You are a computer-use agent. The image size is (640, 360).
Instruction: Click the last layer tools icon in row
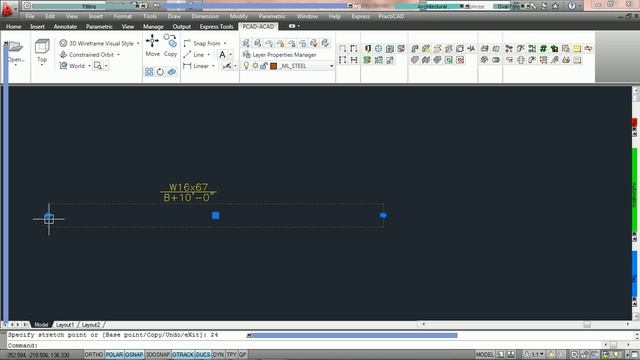(325, 43)
